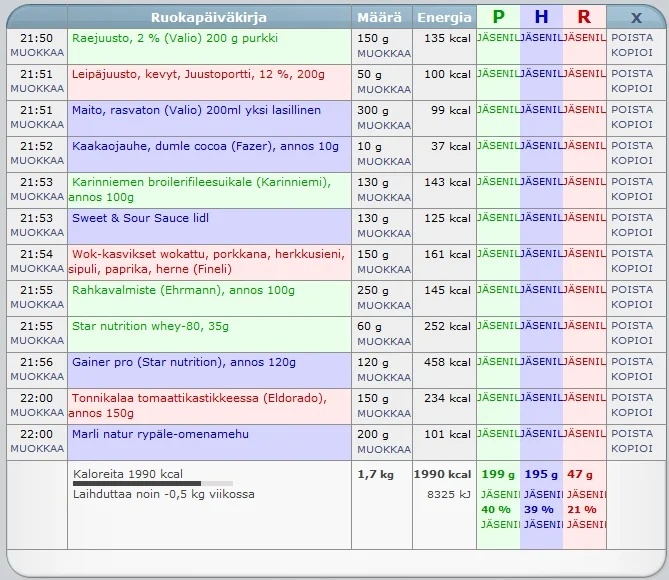
Task: Click the X column header icon
Action: click(636, 17)
